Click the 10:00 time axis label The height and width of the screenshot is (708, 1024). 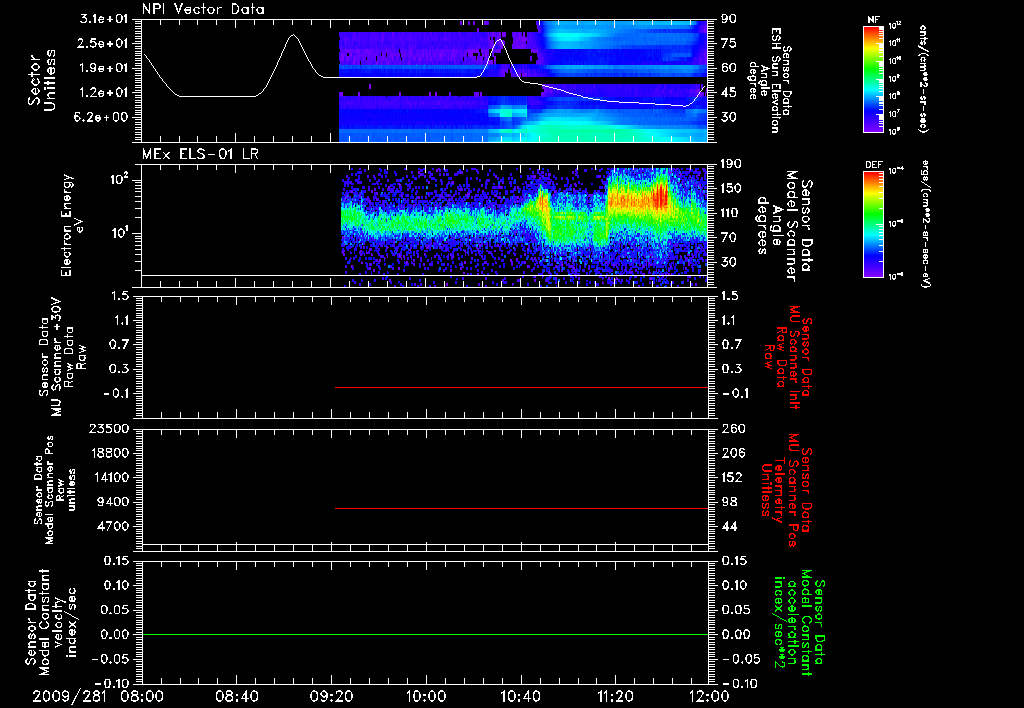tap(426, 696)
